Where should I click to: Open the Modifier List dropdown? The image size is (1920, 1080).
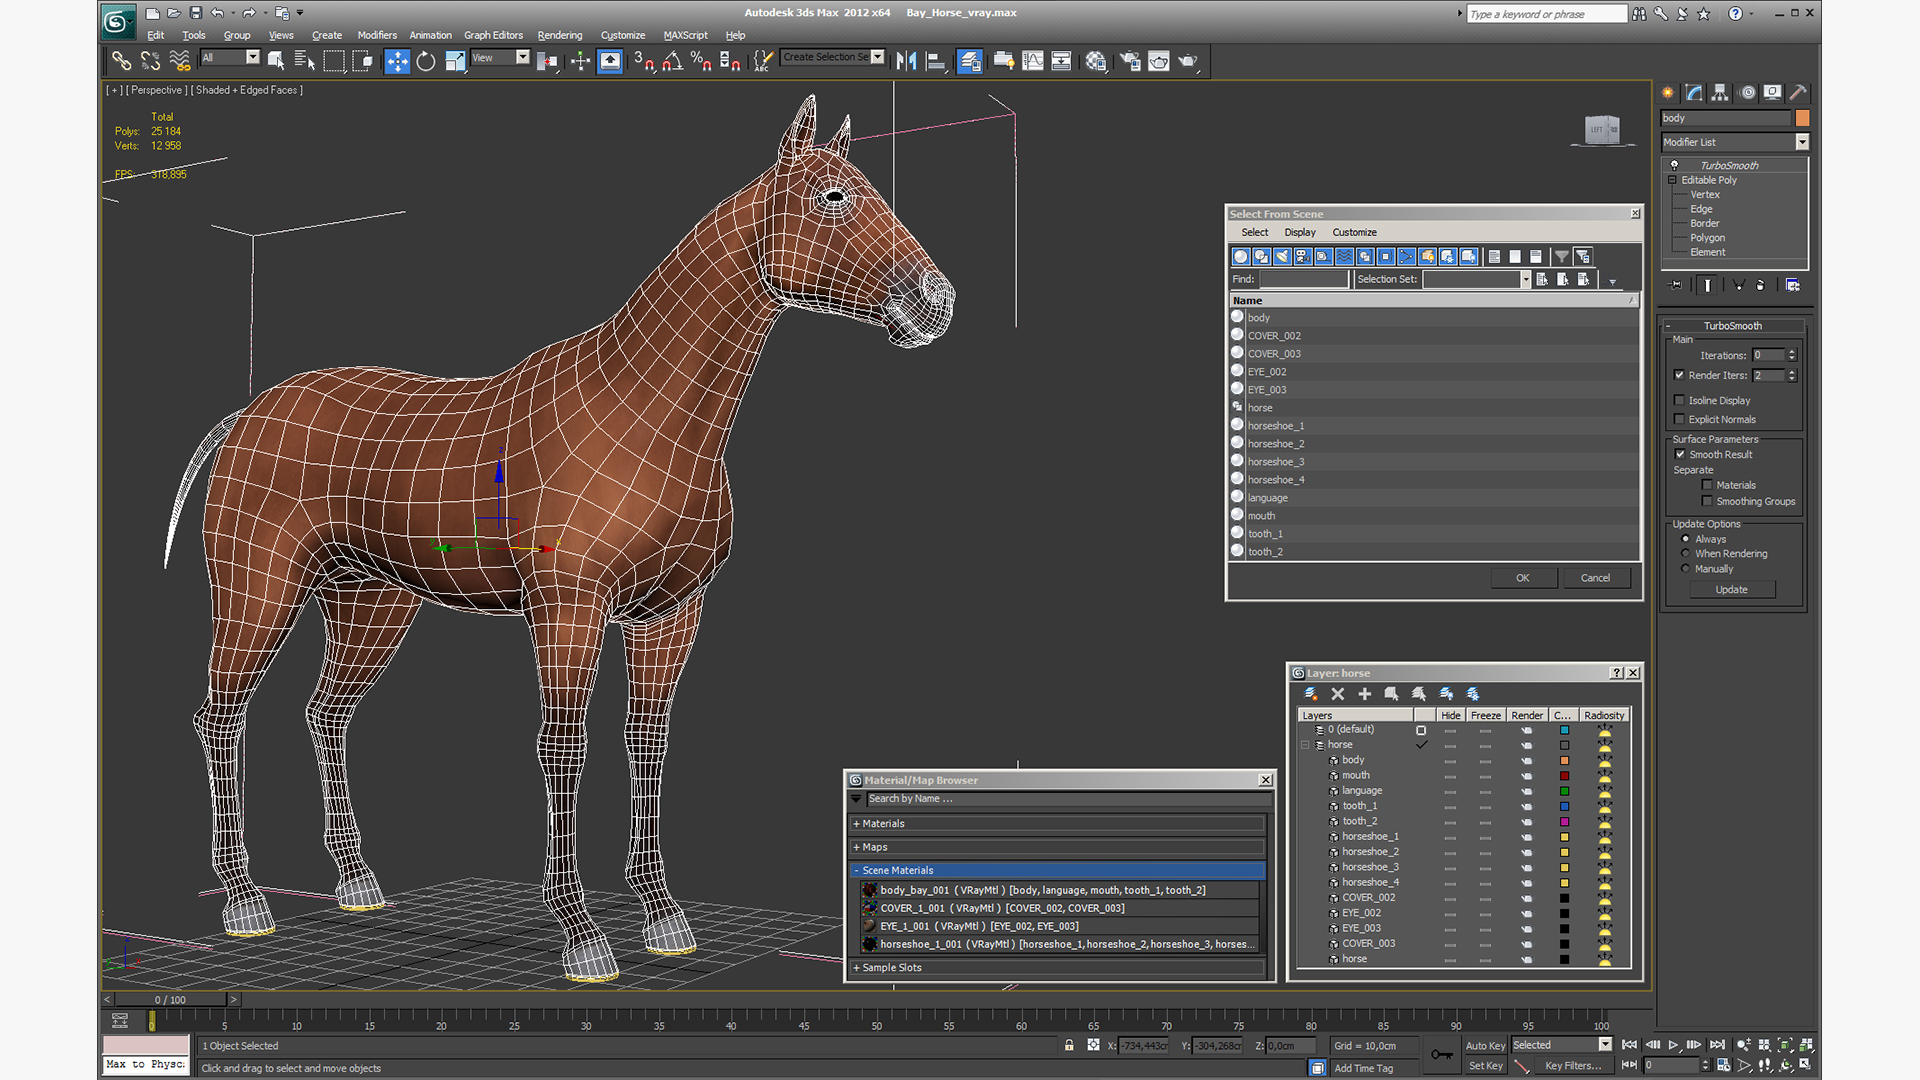point(1802,142)
